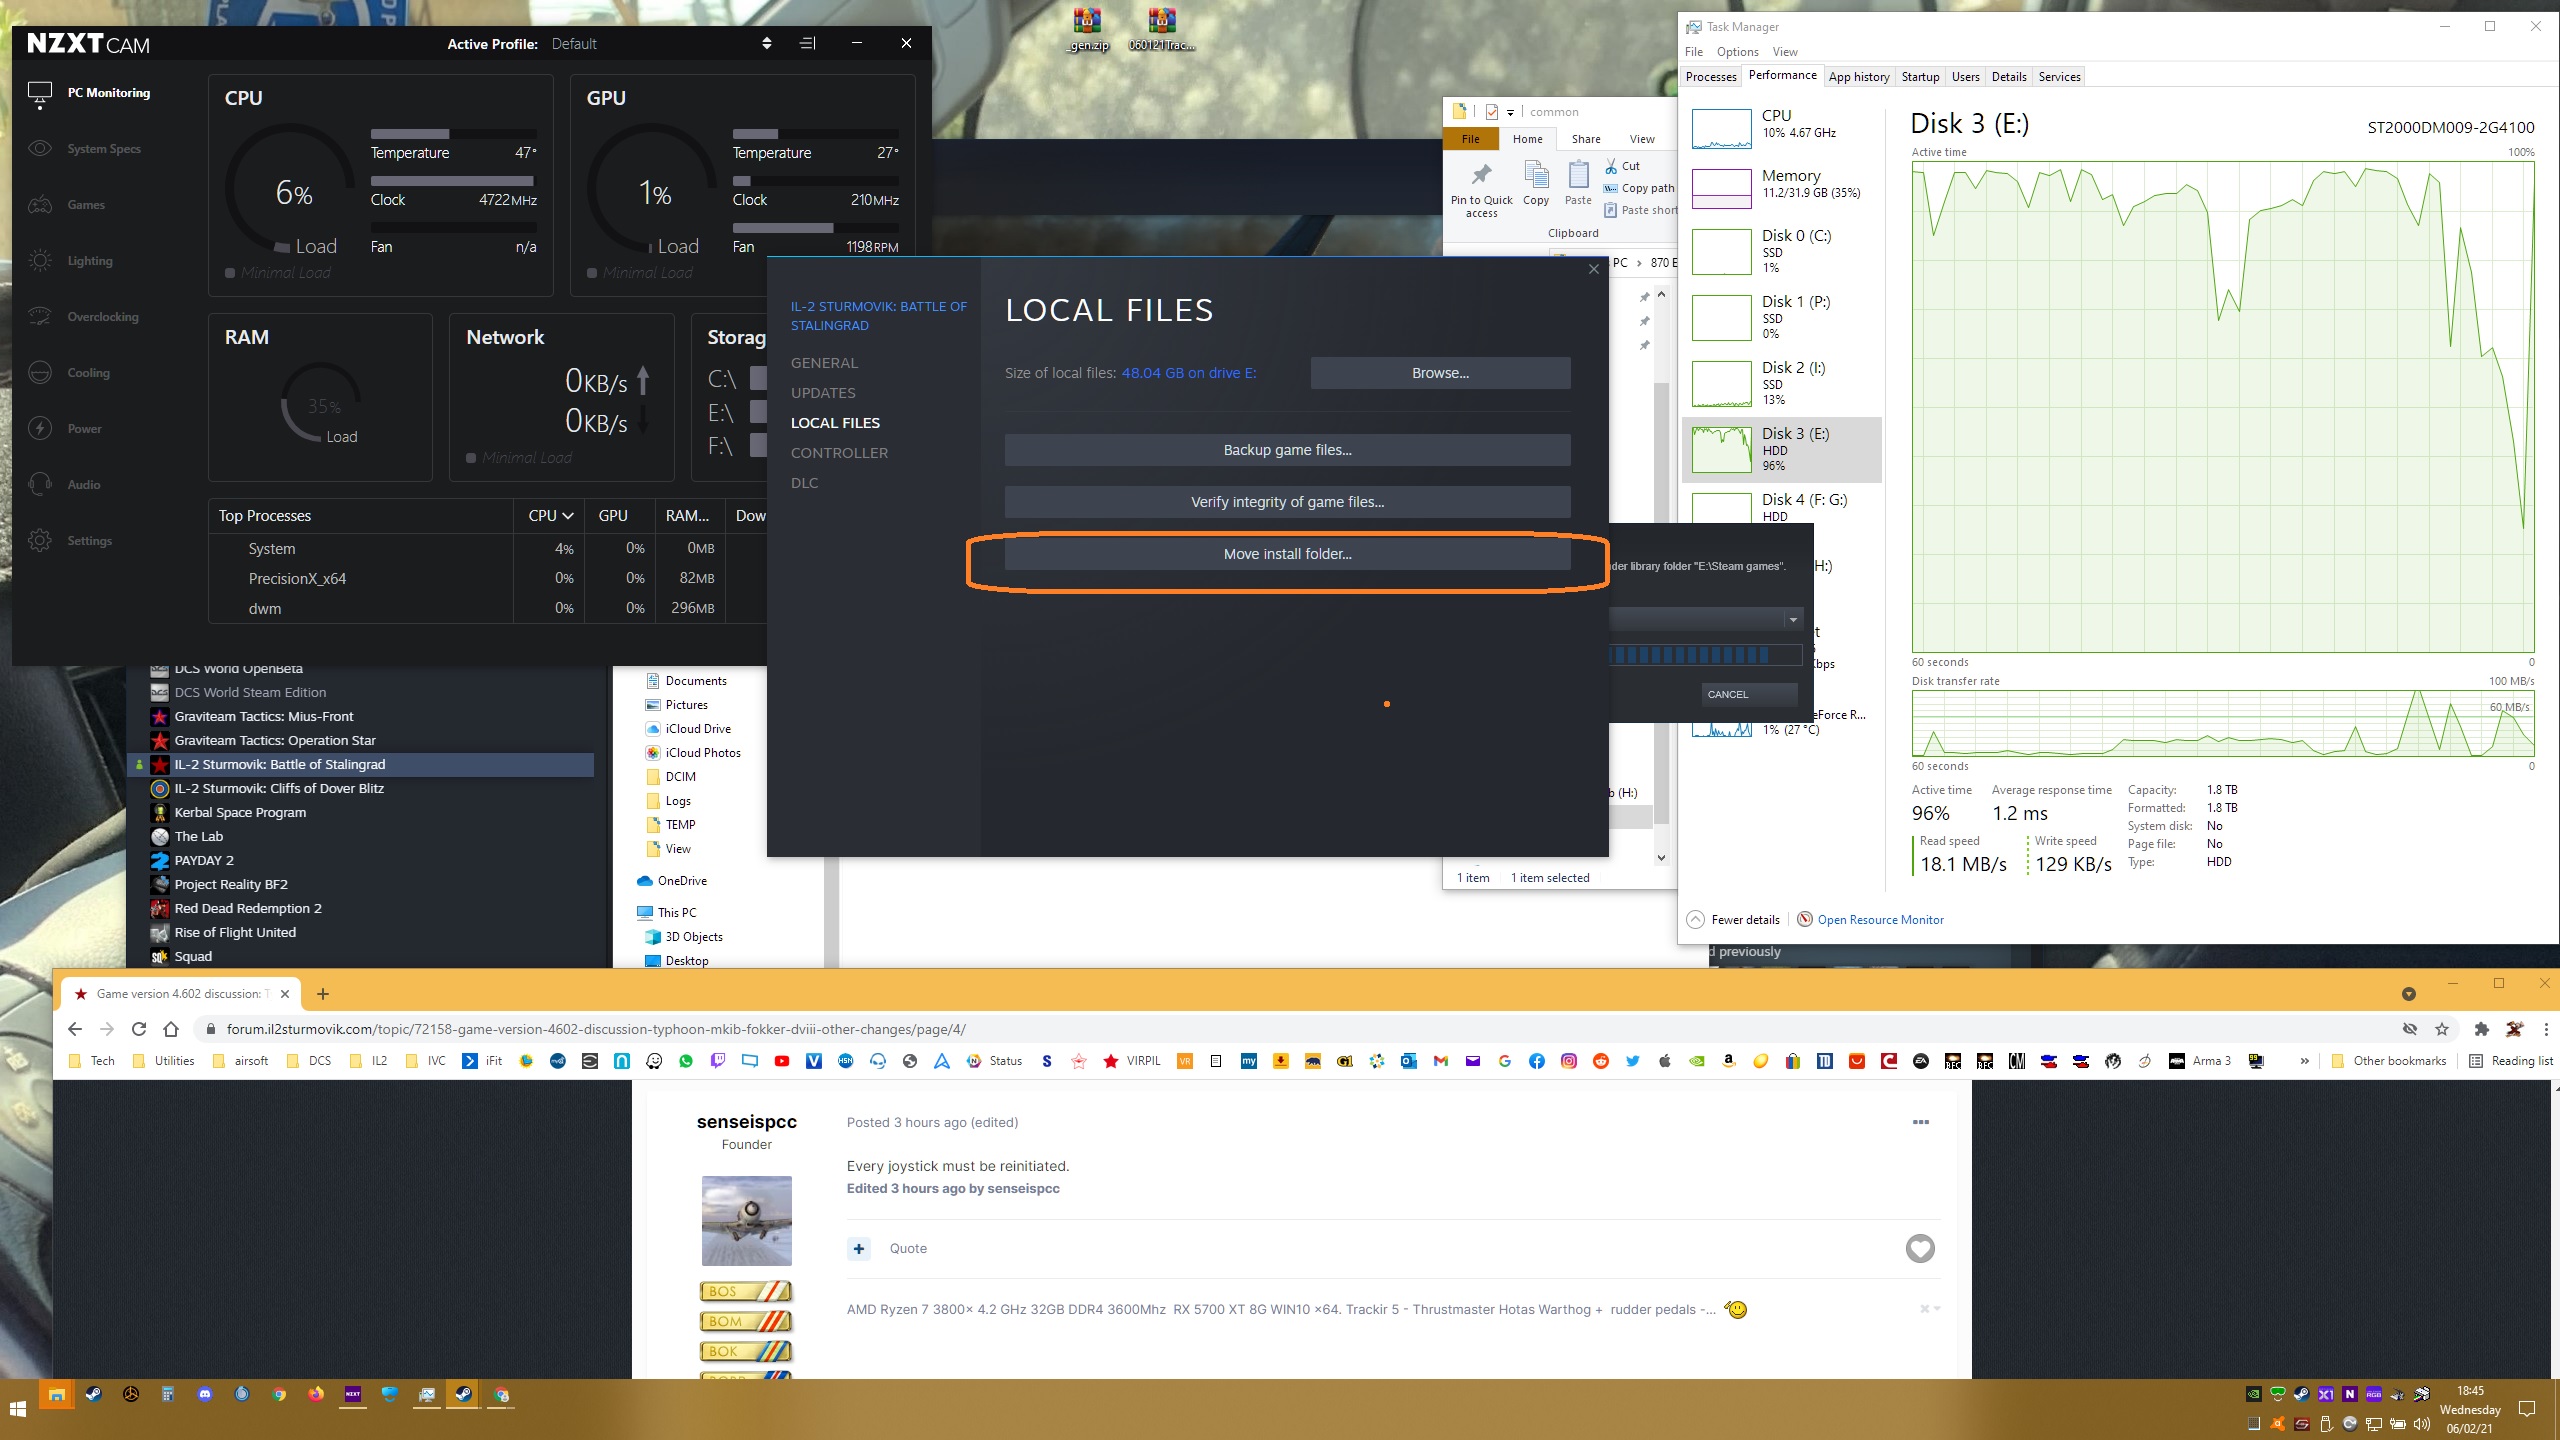Click the Chrome home icon
The height and width of the screenshot is (1440, 2560).
(171, 1029)
